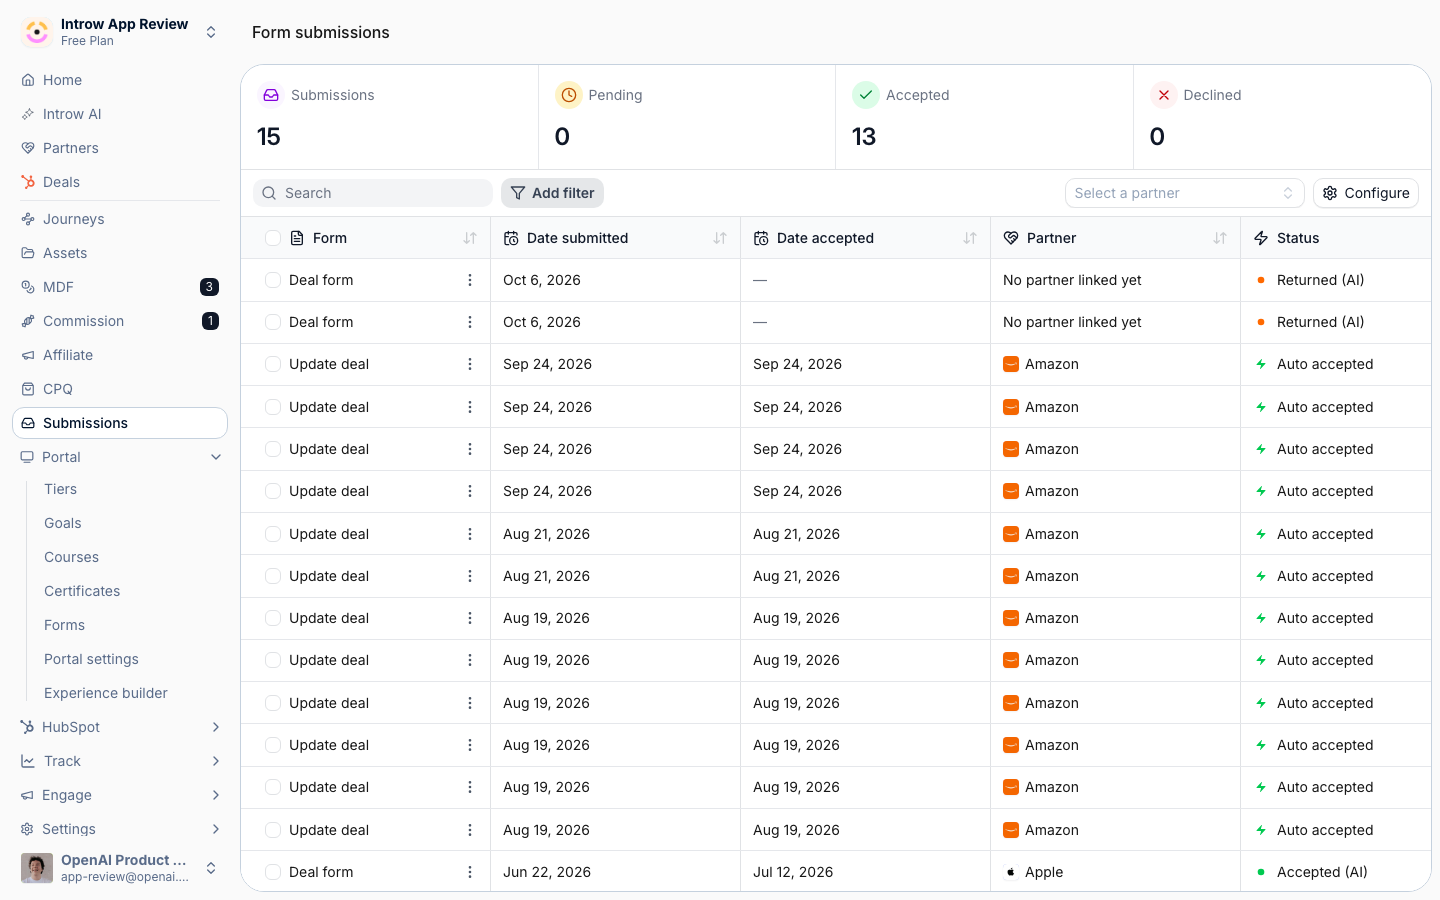
Task: Open Portal settings link
Action: point(91,659)
